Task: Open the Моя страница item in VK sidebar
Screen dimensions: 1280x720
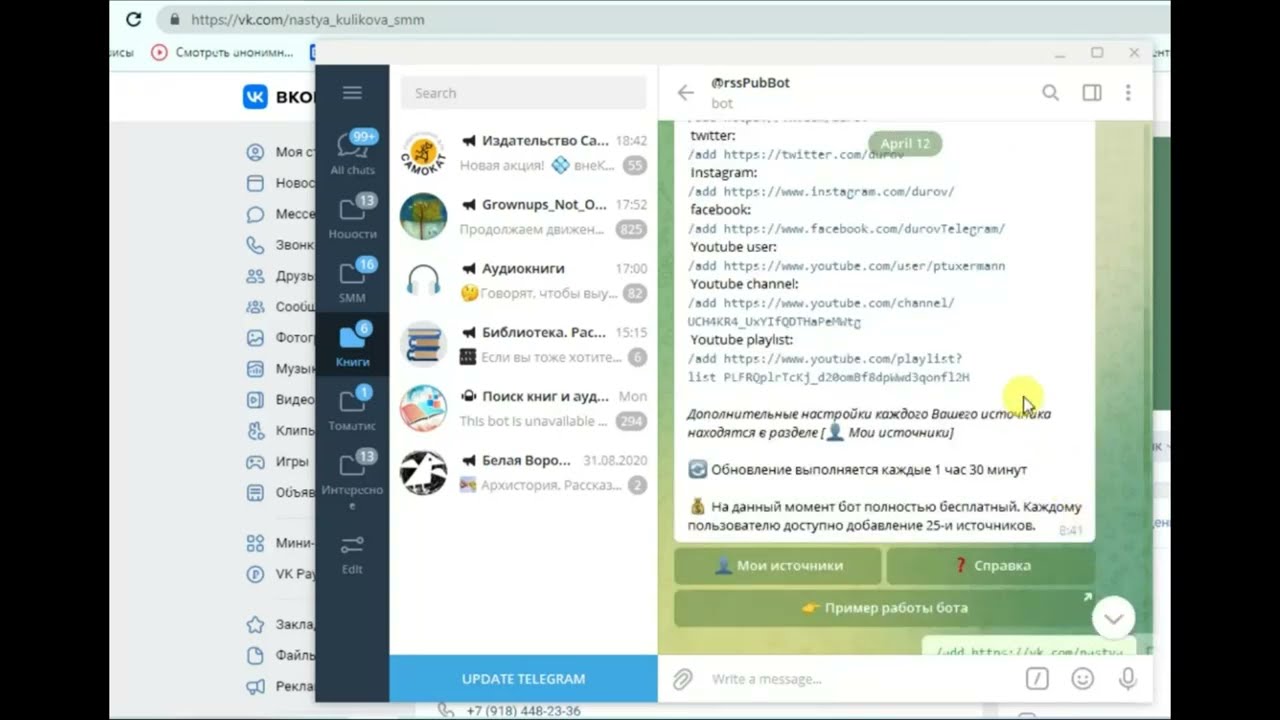Action: coord(281,152)
